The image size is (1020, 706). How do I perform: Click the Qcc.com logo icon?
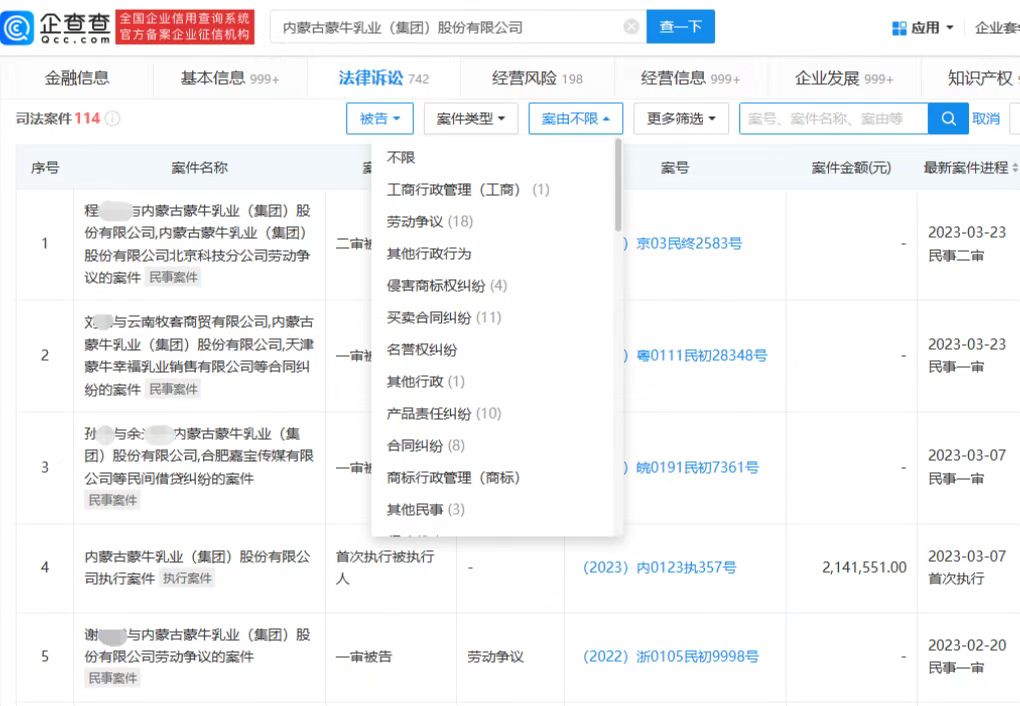click(x=18, y=27)
